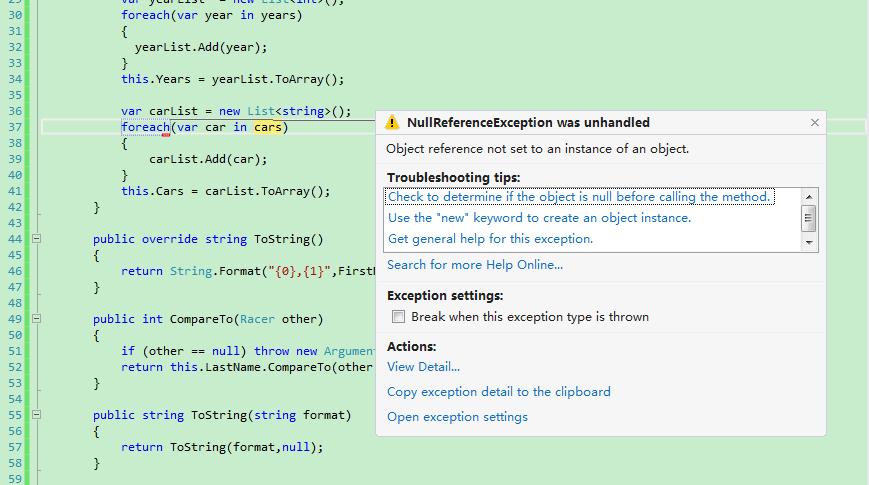The width and height of the screenshot is (869, 485).
Task: Click line number 37 in the gutter
Action: 14,127
